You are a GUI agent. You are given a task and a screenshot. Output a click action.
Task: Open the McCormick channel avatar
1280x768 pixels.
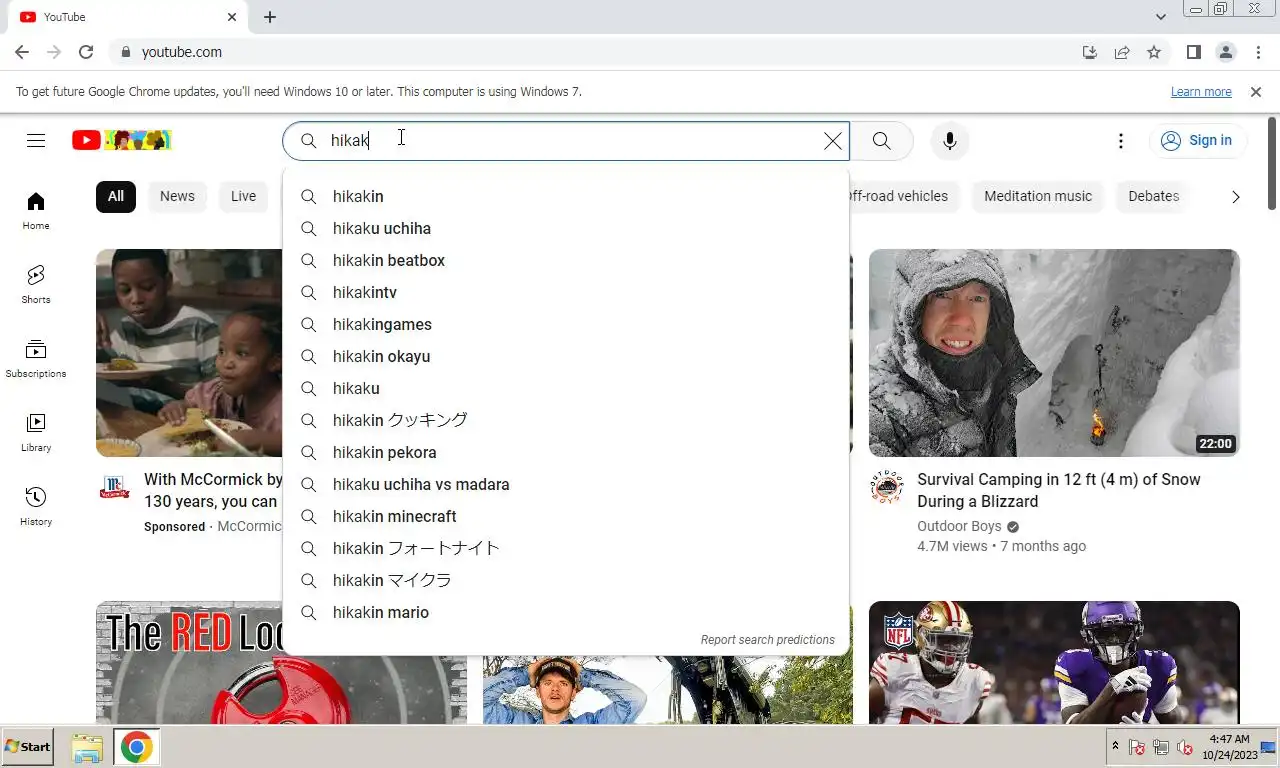[114, 487]
